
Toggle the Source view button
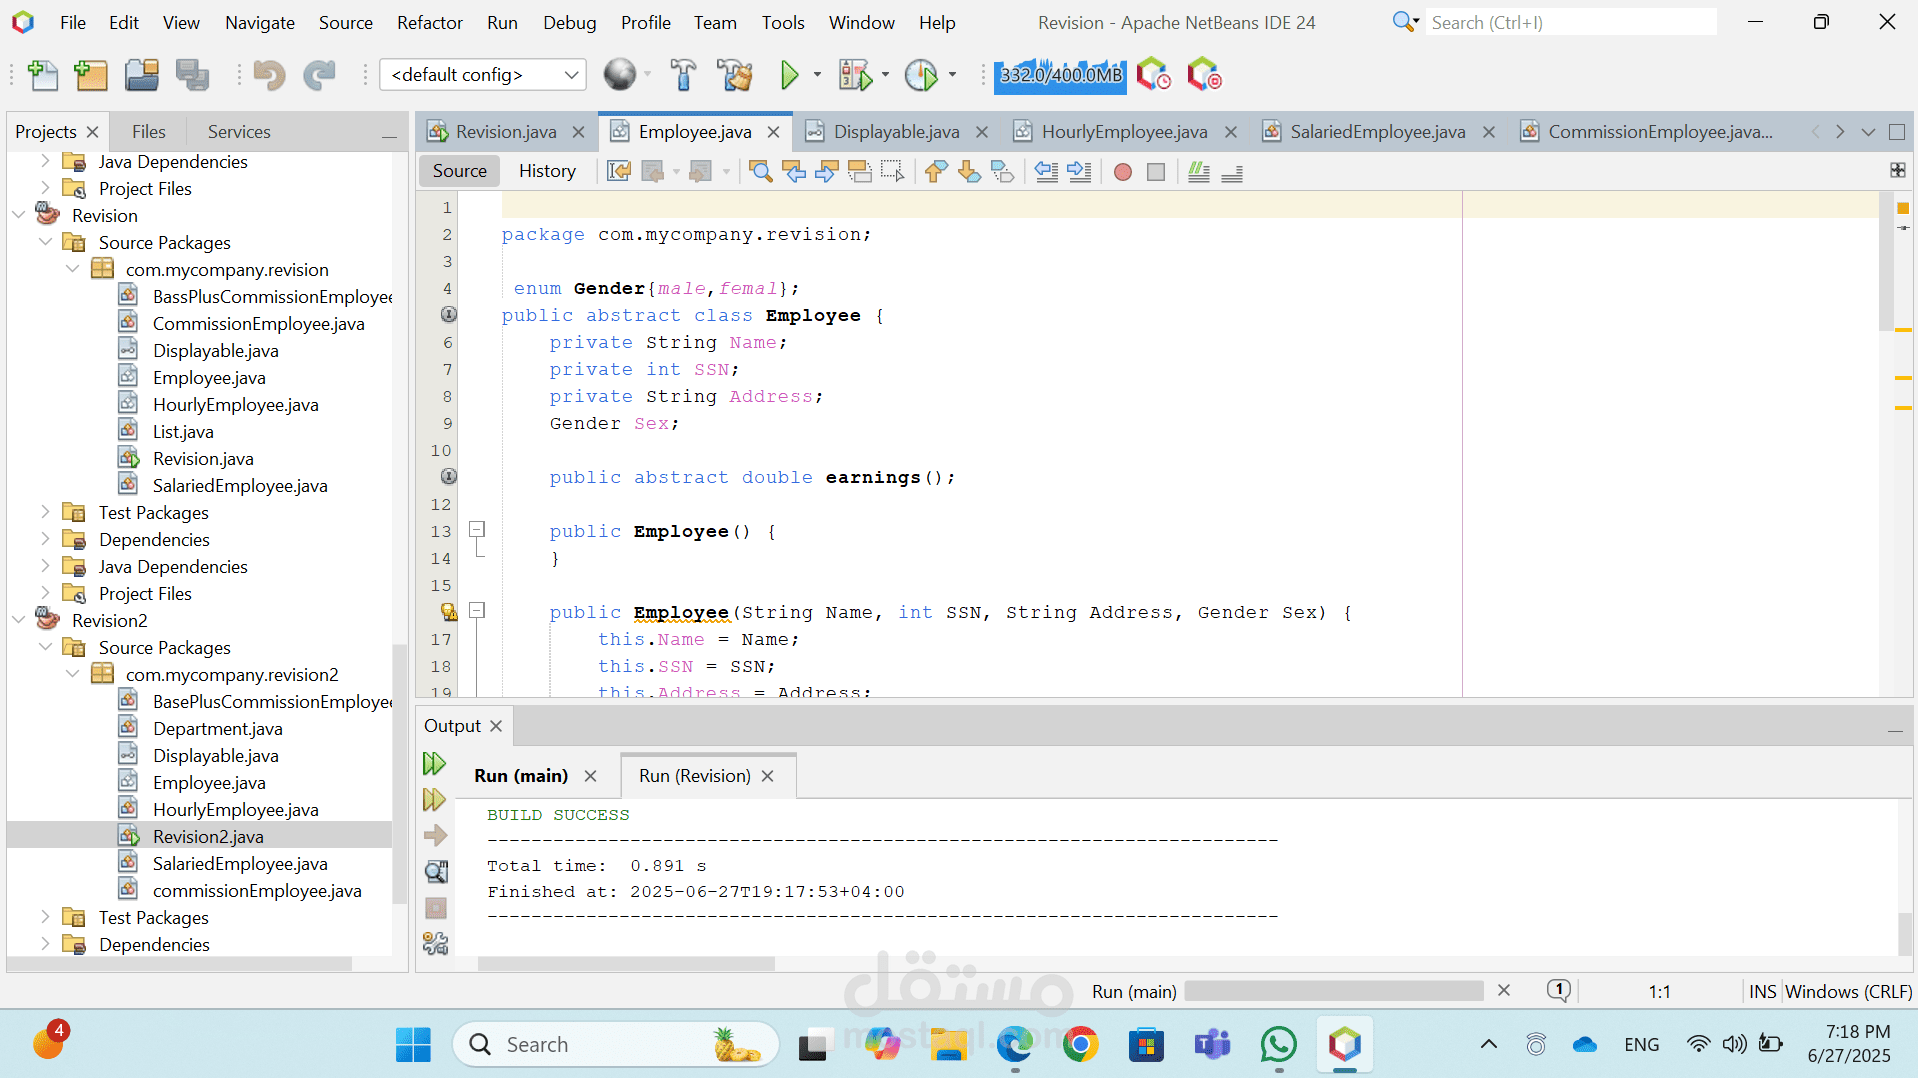pos(459,171)
